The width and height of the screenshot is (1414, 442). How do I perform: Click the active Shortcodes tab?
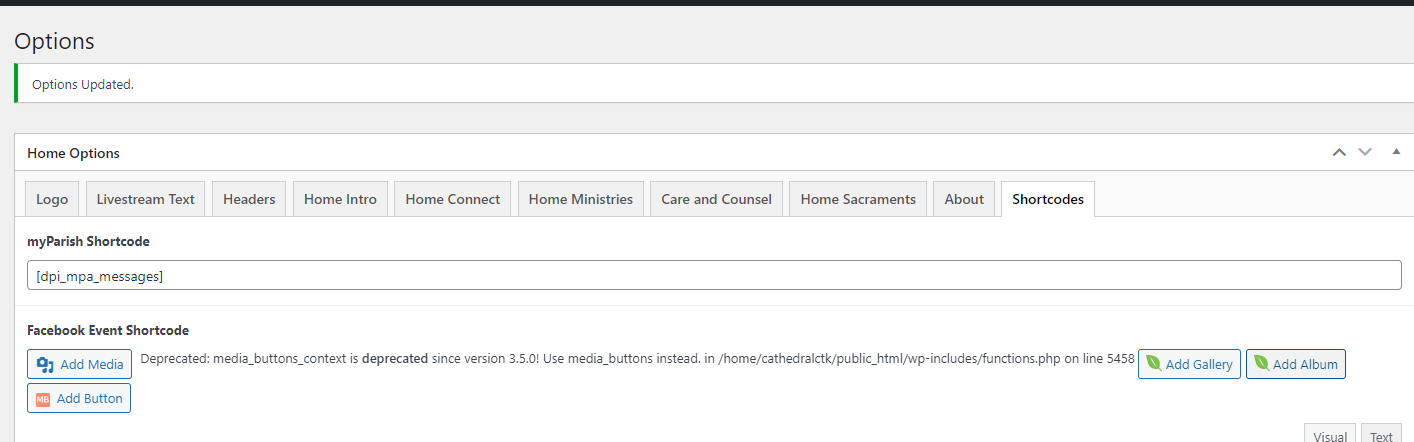pyautogui.click(x=1047, y=199)
